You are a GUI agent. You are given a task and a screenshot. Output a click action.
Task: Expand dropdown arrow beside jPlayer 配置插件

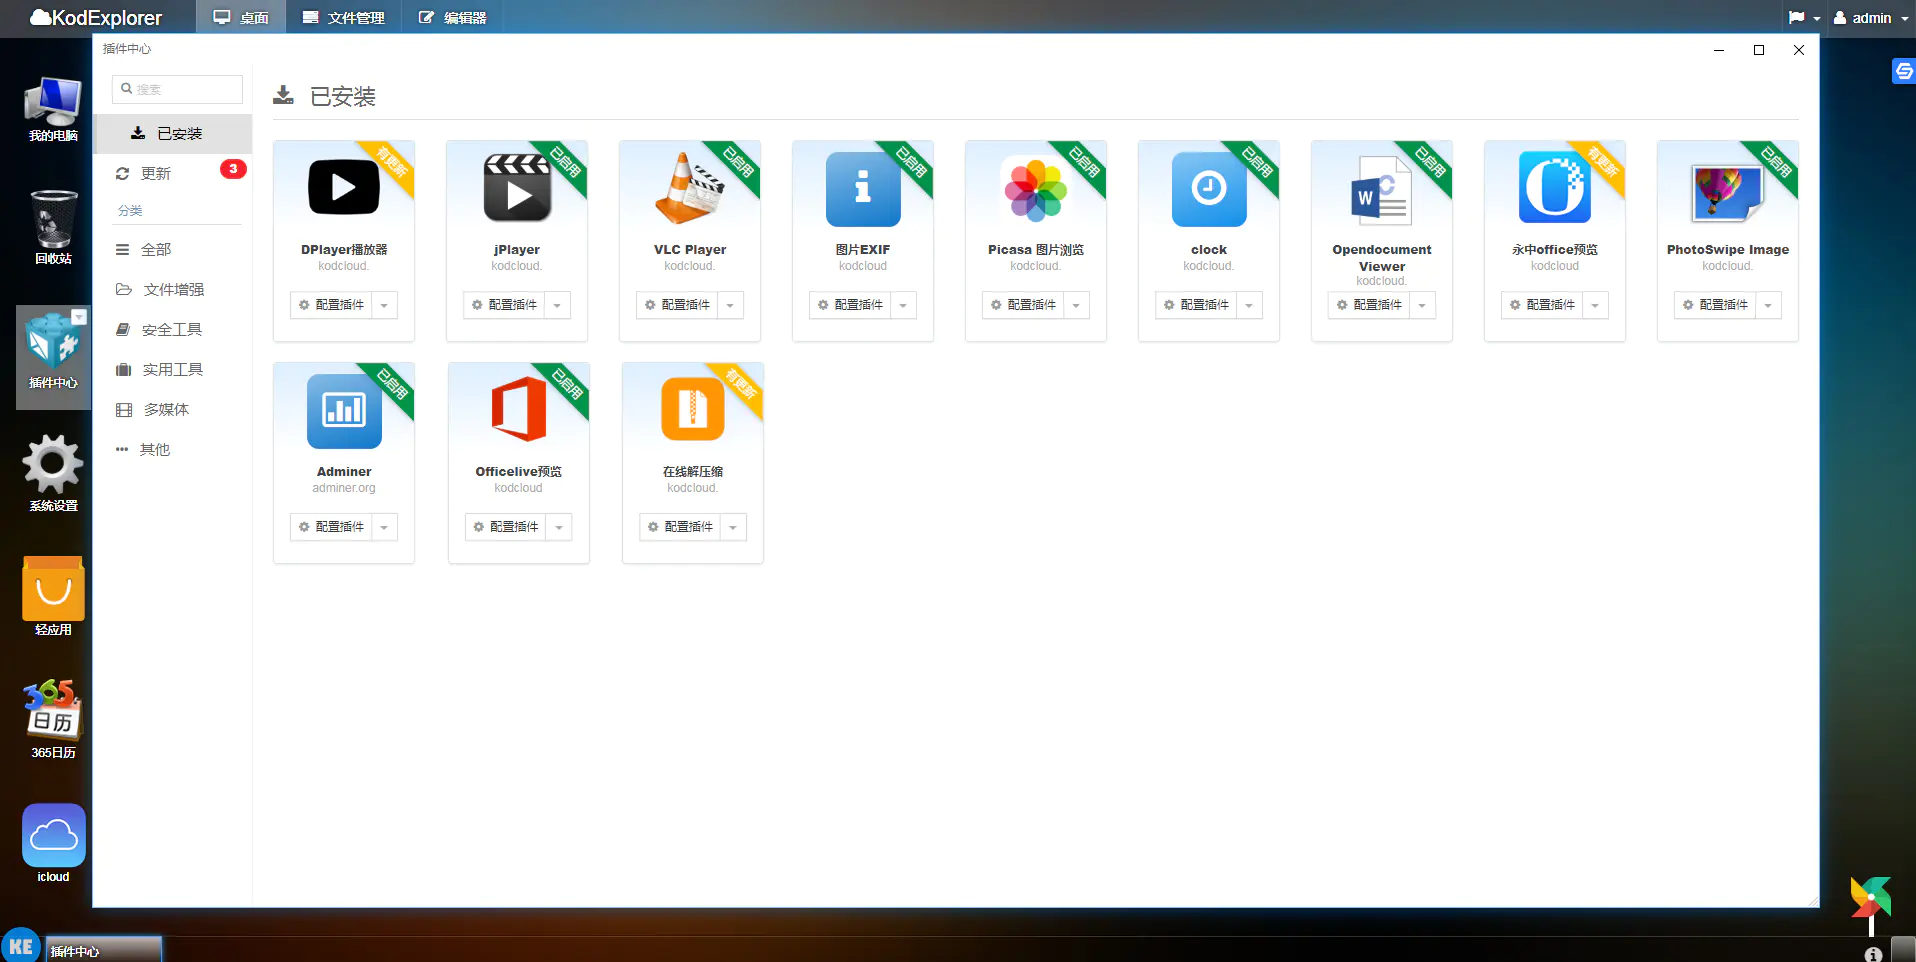[557, 305]
